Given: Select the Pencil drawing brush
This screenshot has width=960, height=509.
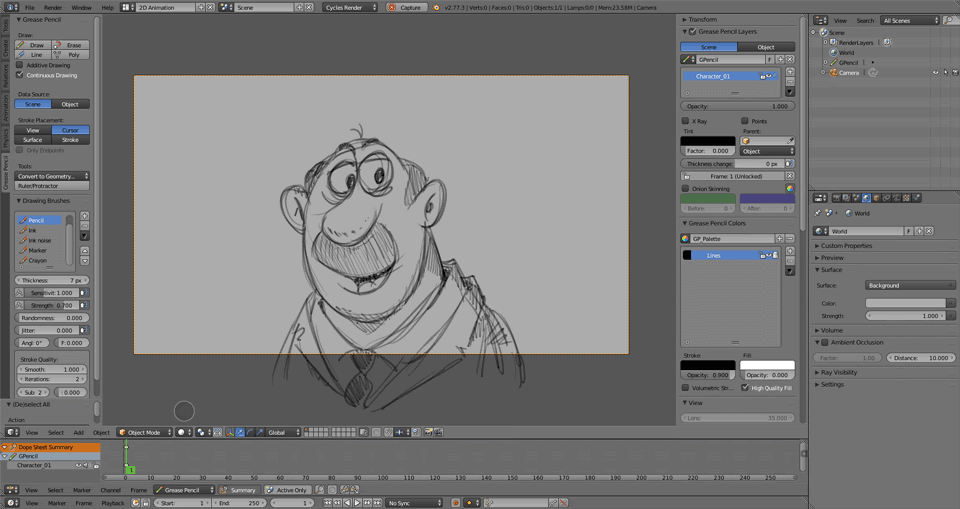Looking at the screenshot, I should tap(36, 220).
